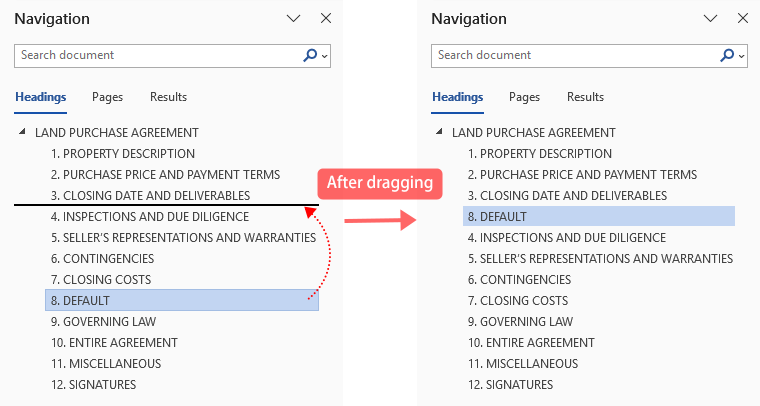The image size is (760, 406).
Task: Go to 10. ENTIRE AGREEMENT in right pane
Action: pos(531,343)
